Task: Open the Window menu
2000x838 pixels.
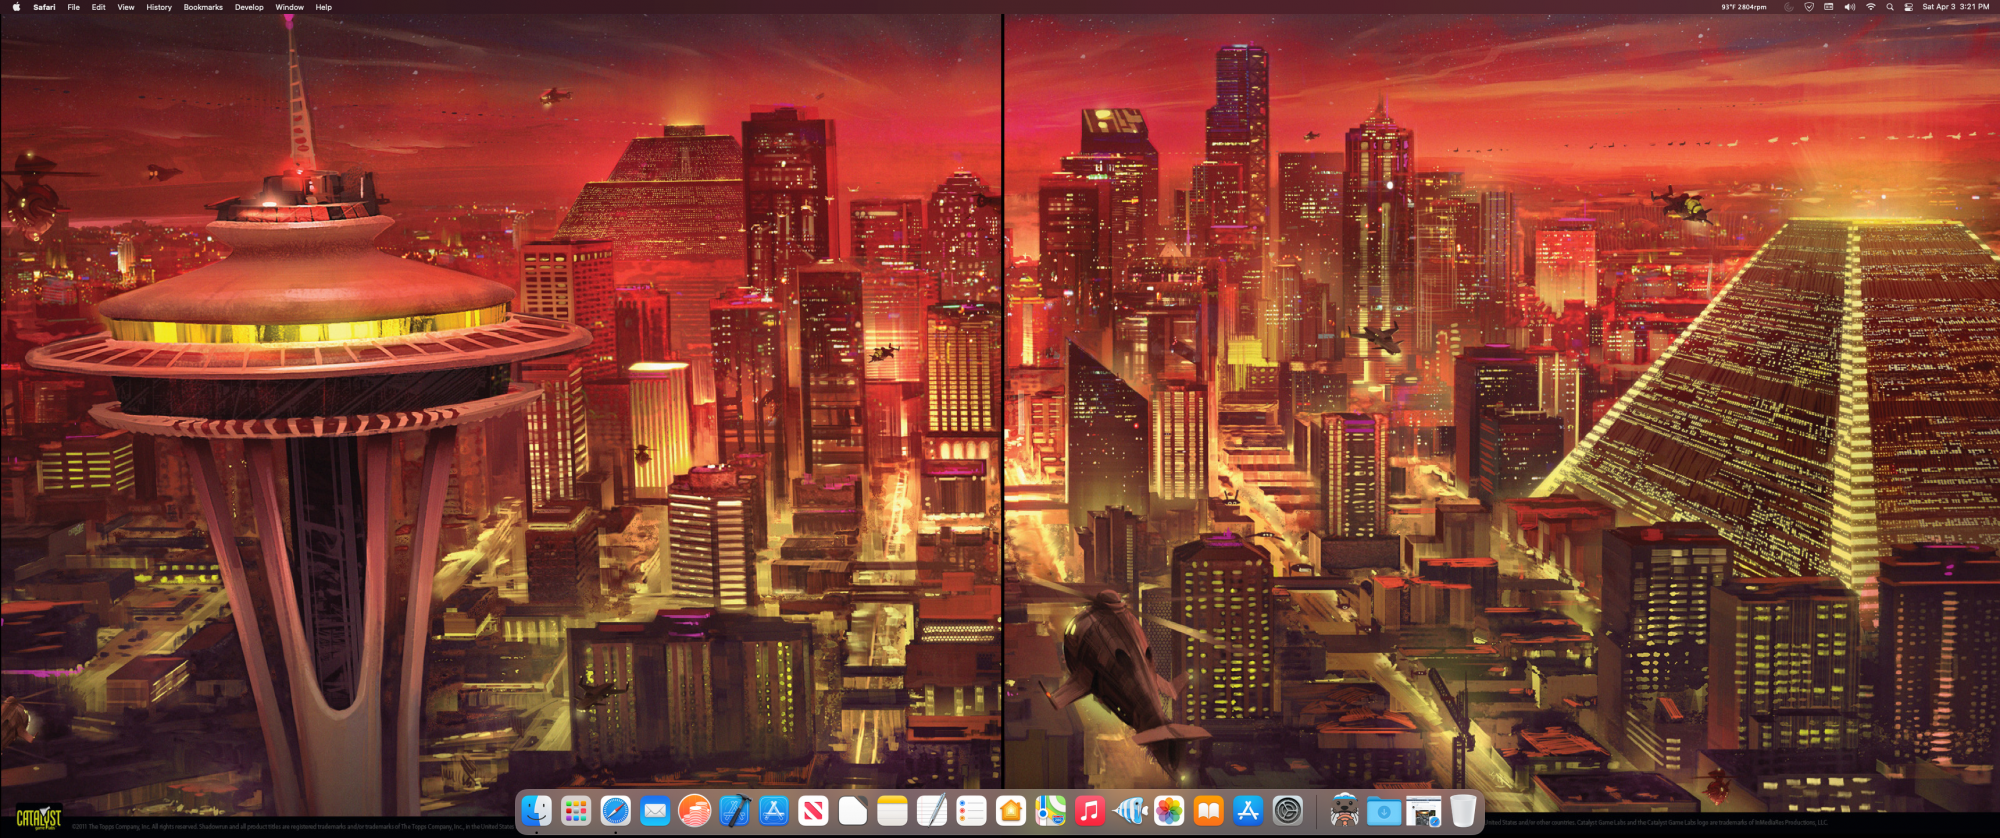Action: coord(290,7)
